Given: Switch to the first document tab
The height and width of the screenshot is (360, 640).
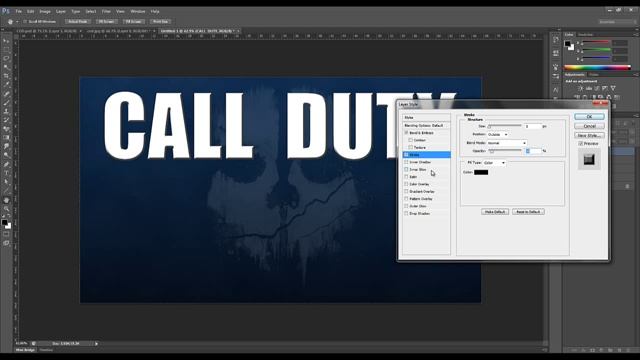Looking at the screenshot, I should point(47,31).
